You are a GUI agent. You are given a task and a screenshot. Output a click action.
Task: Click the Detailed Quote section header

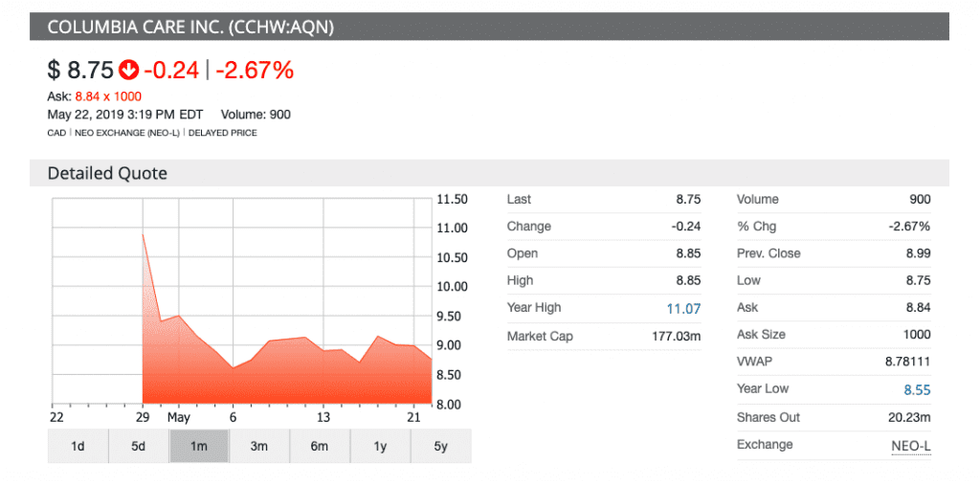(107, 173)
